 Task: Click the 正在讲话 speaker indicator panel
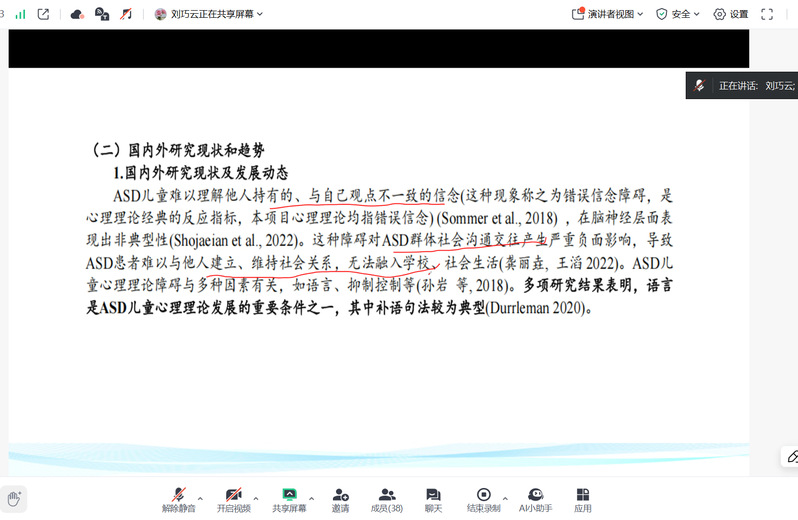coord(745,86)
